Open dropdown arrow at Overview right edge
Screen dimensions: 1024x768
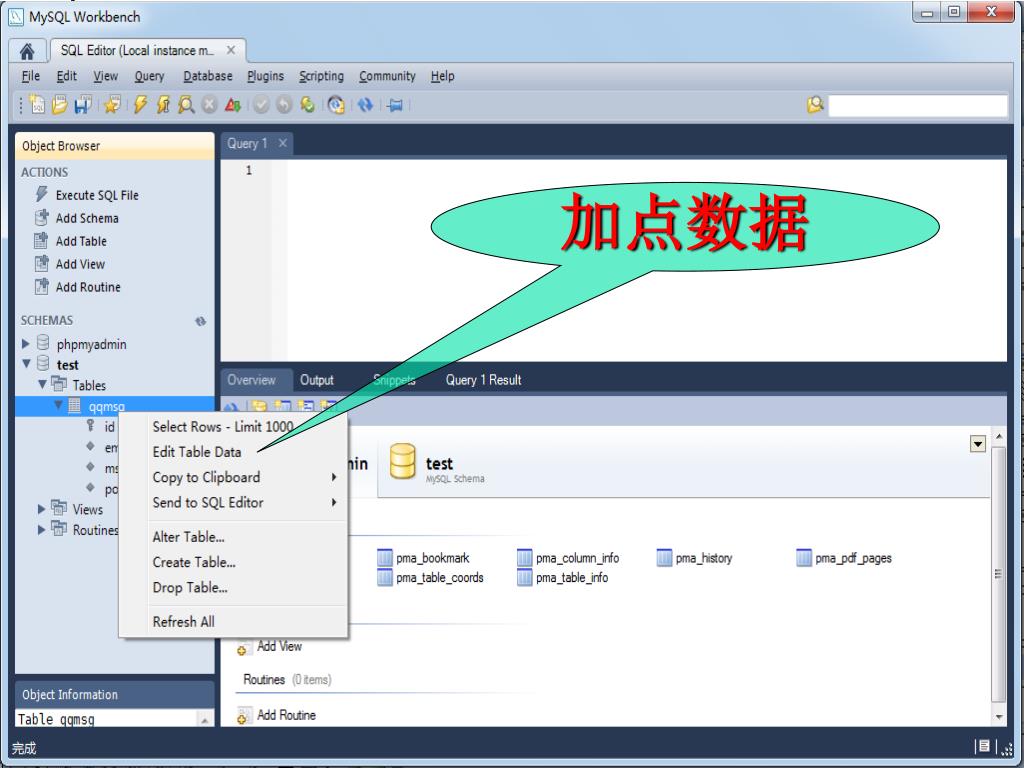[x=978, y=444]
